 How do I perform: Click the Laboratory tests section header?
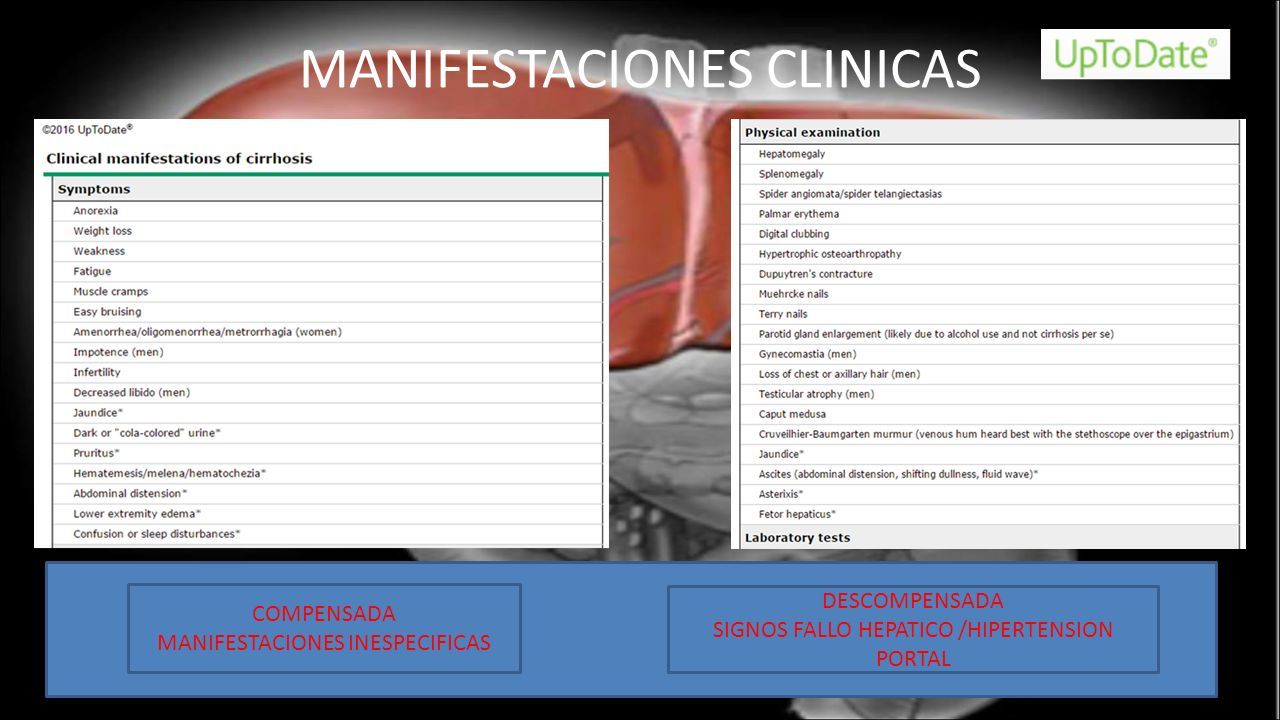tap(990, 537)
